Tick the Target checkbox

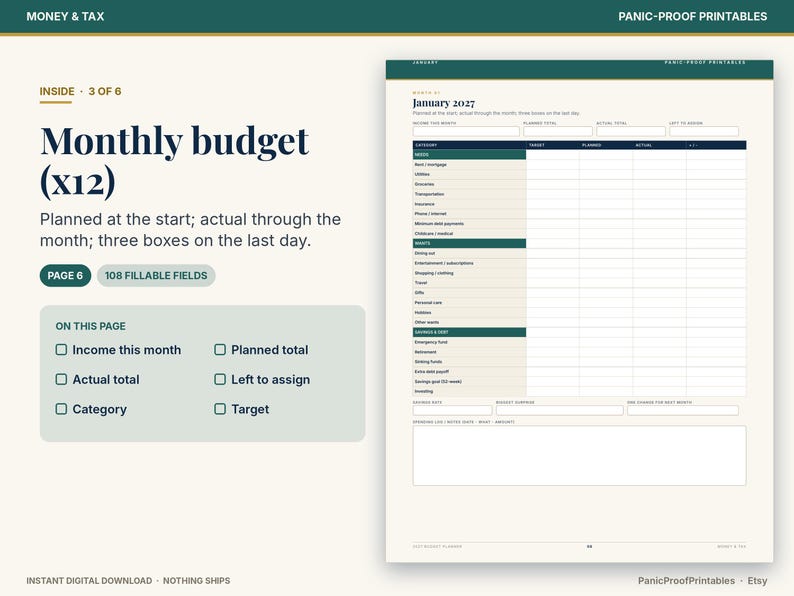pyautogui.click(x=220, y=409)
